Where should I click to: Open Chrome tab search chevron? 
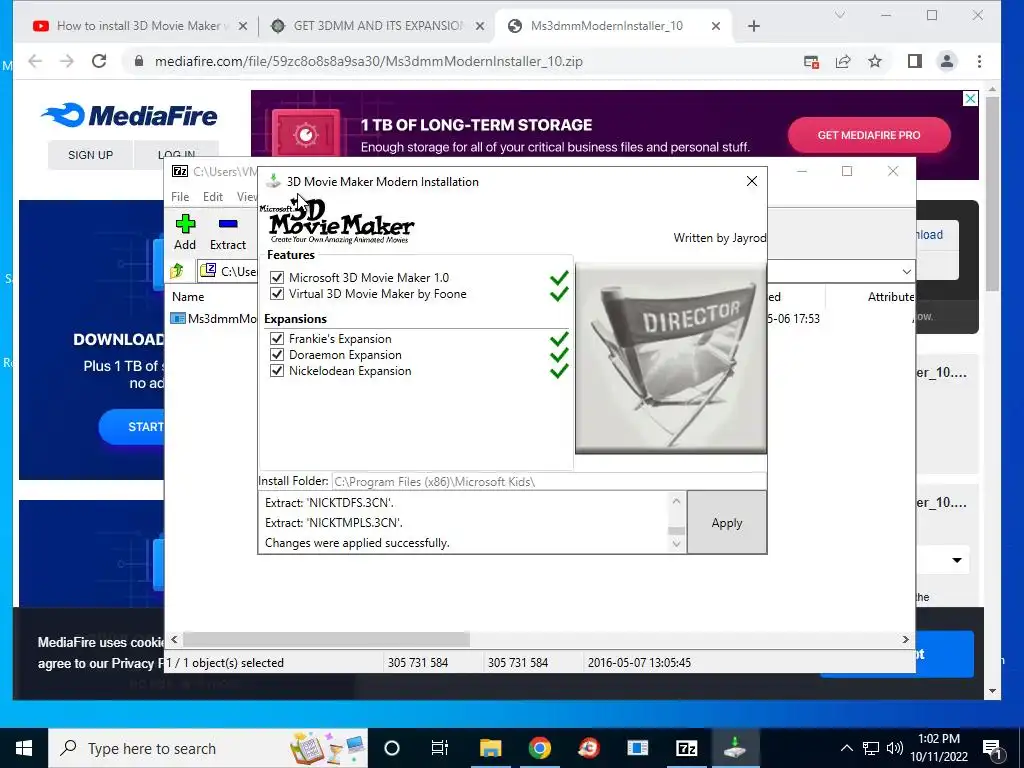click(840, 15)
